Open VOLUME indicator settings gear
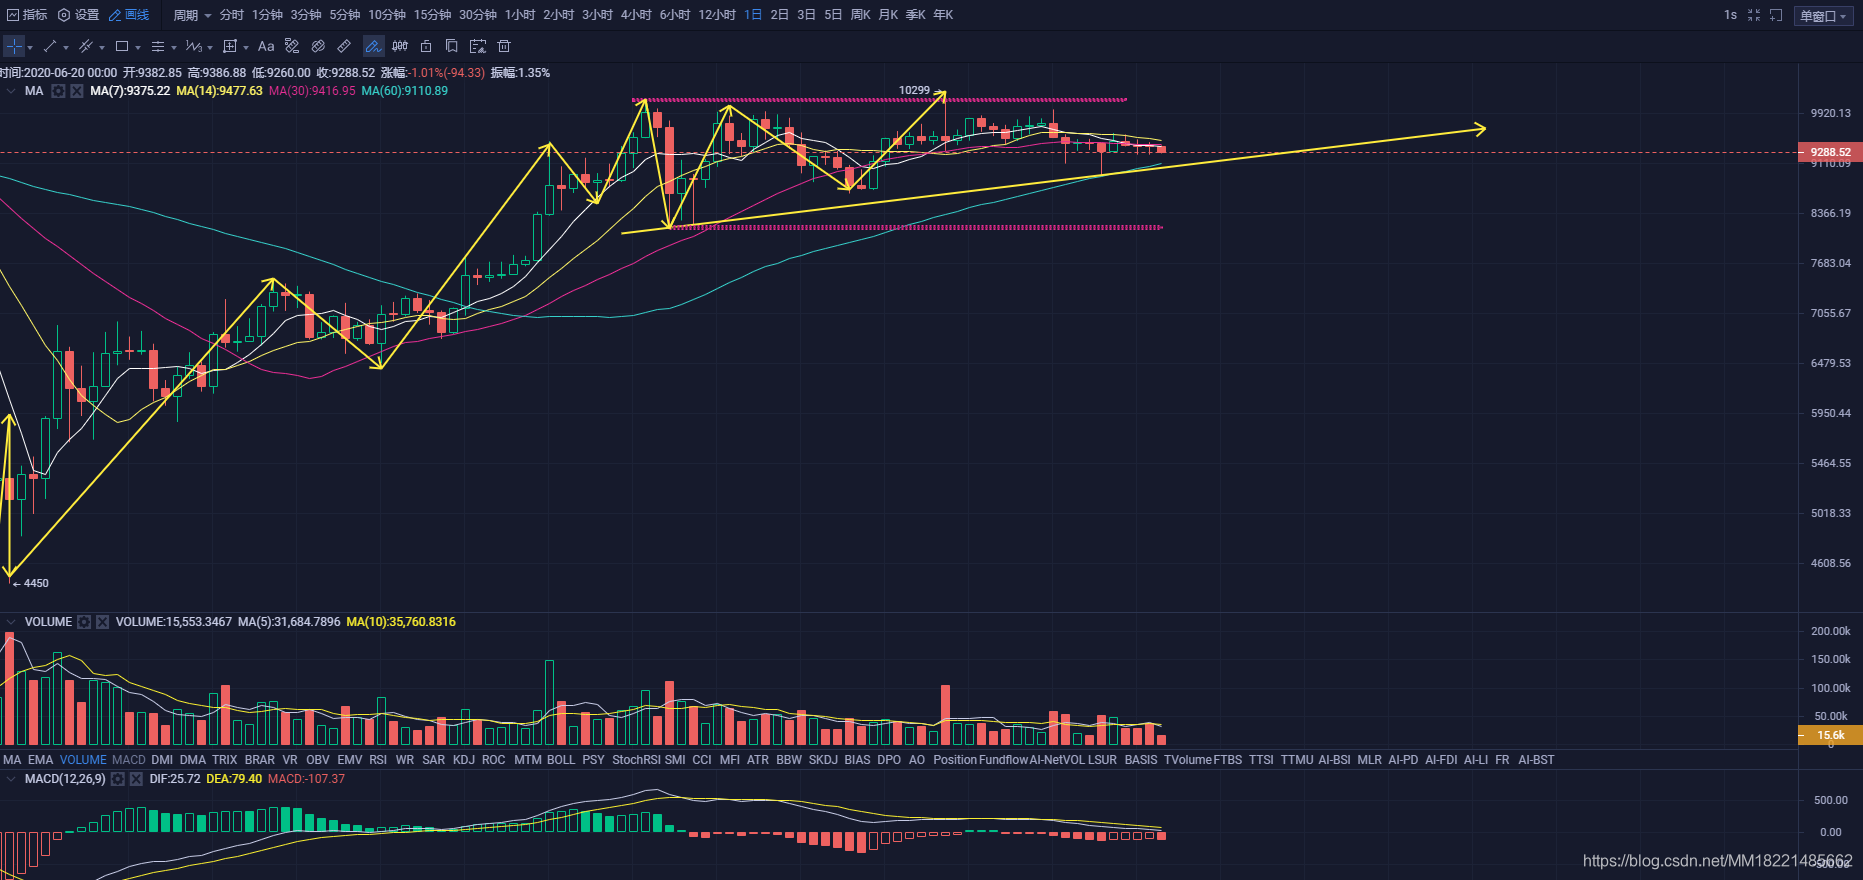This screenshot has width=1863, height=880. pos(84,622)
